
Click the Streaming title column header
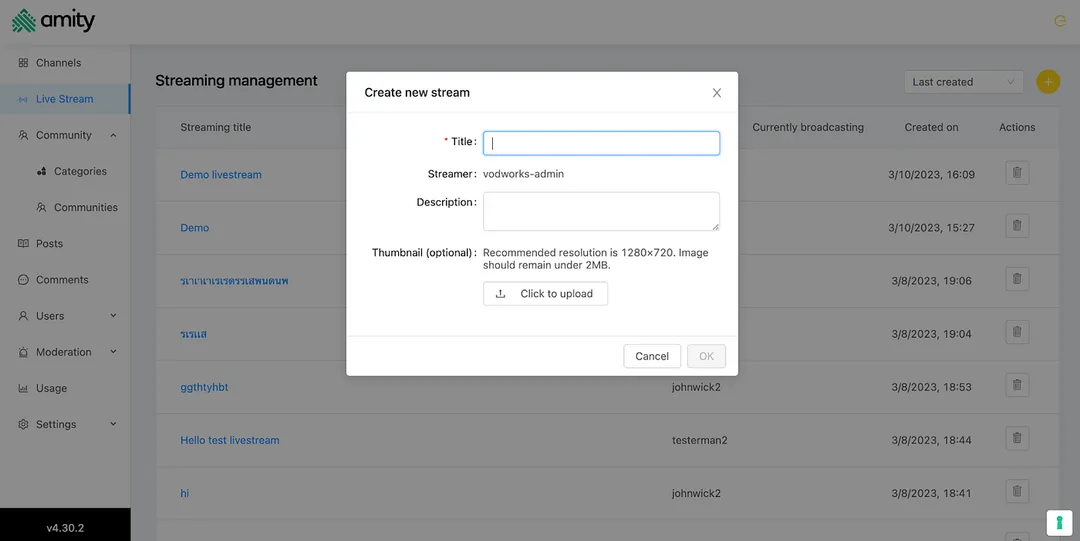pos(216,127)
